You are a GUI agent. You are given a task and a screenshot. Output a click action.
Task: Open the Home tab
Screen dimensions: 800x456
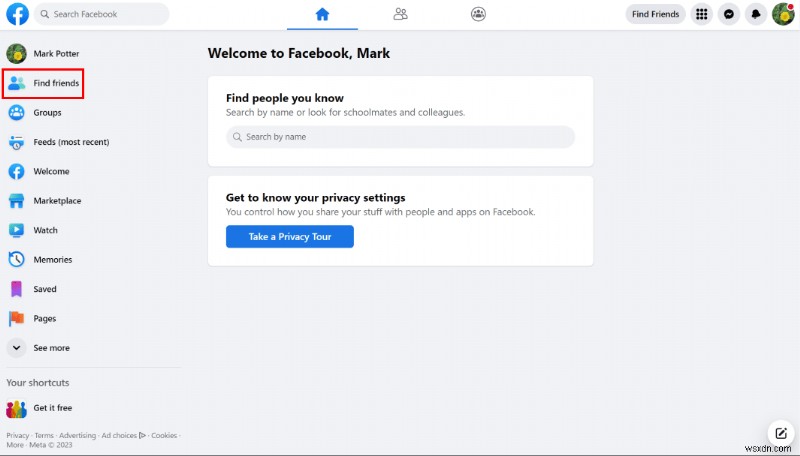coord(322,14)
